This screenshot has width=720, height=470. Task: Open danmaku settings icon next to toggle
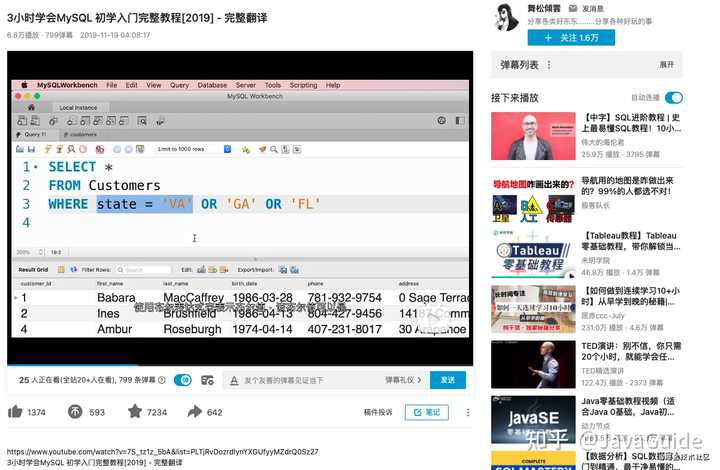(x=208, y=380)
